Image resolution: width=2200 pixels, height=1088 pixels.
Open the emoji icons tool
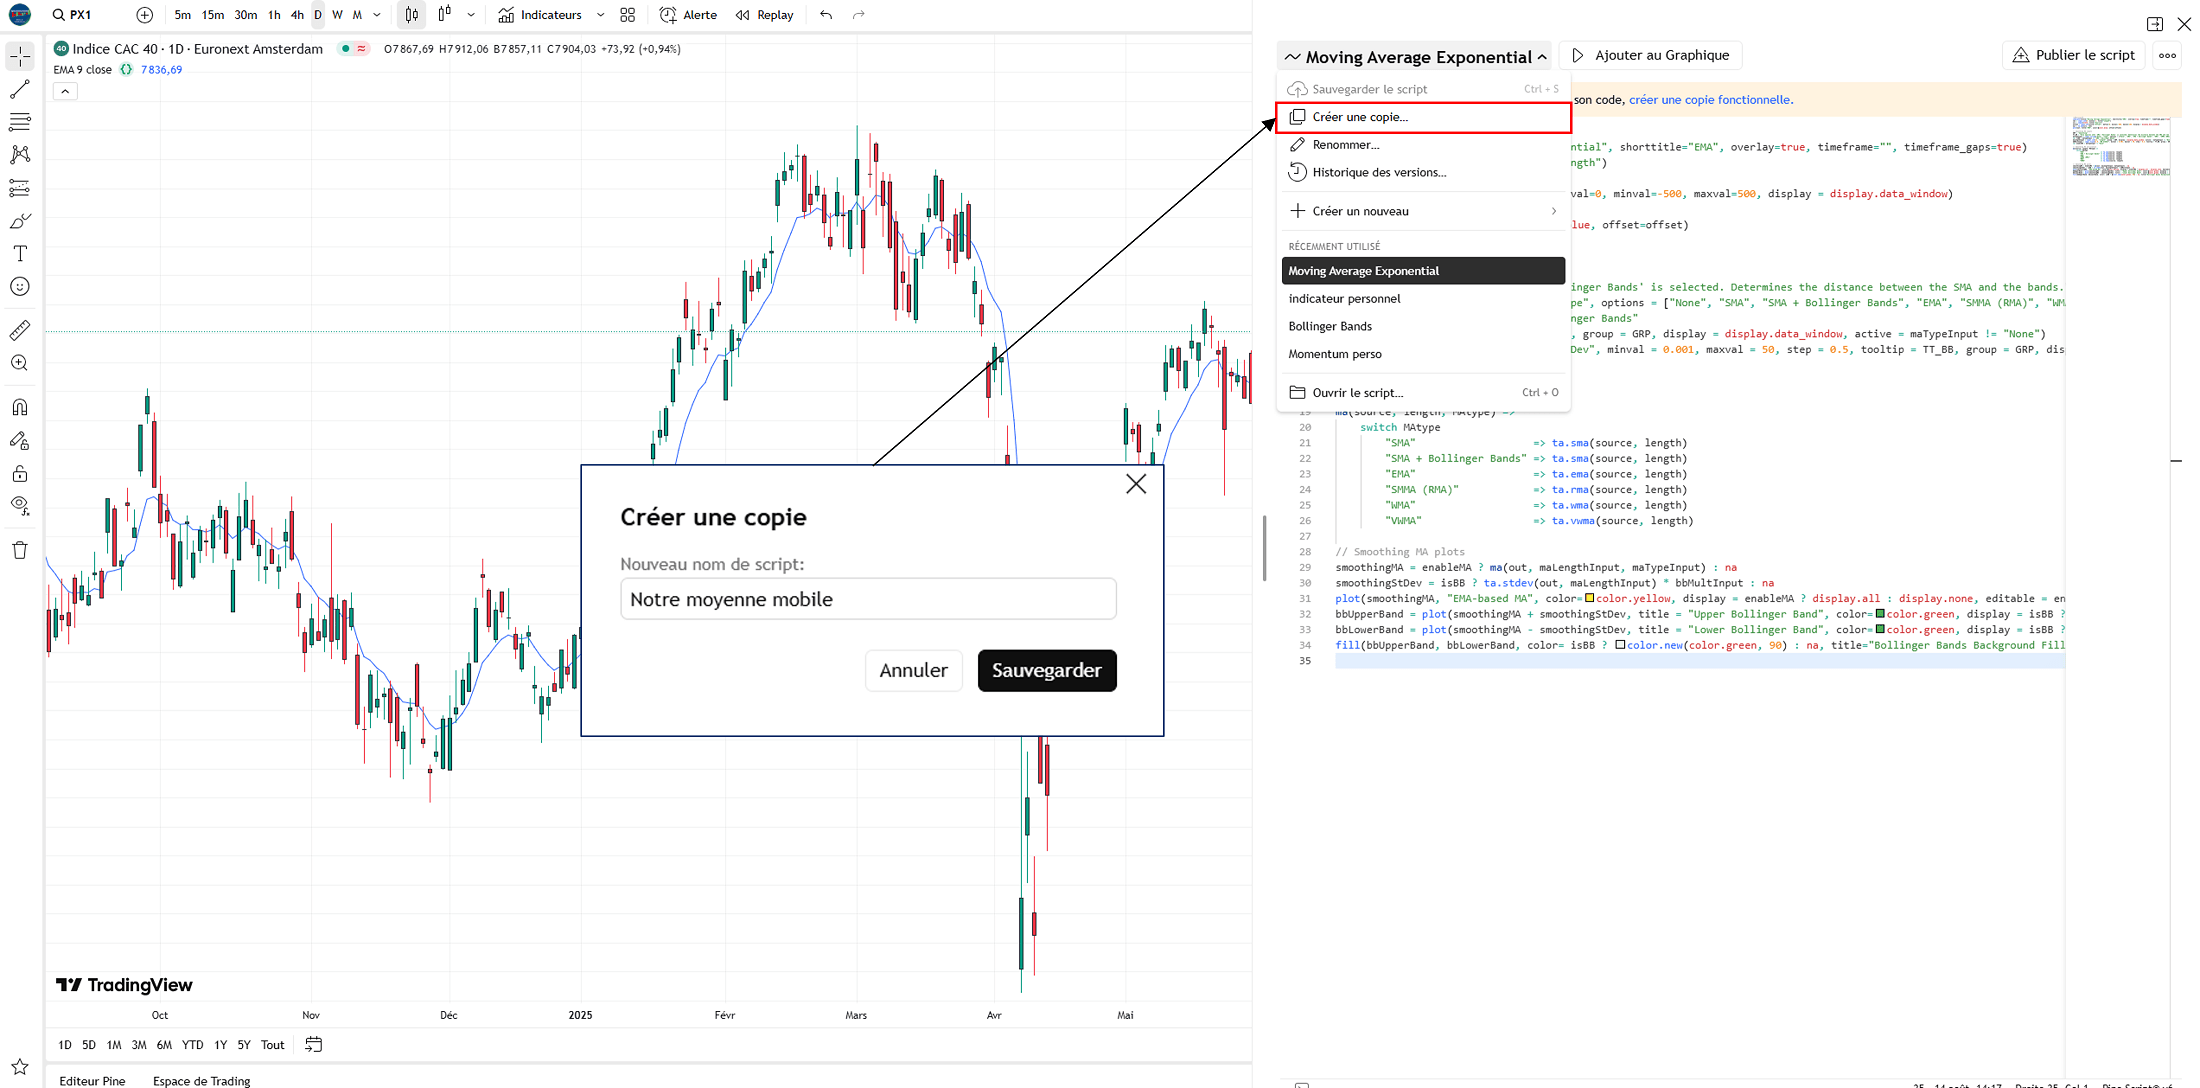(20, 287)
